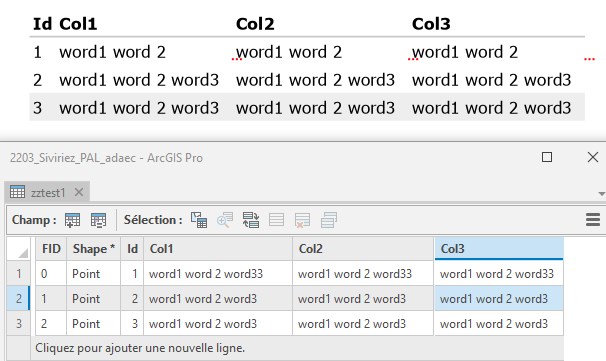Select the Shape * column header
This screenshot has height=361, width=606.
(94, 249)
